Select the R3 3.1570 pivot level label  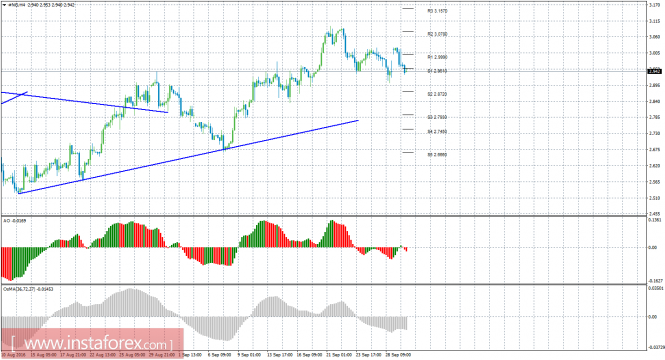point(437,11)
